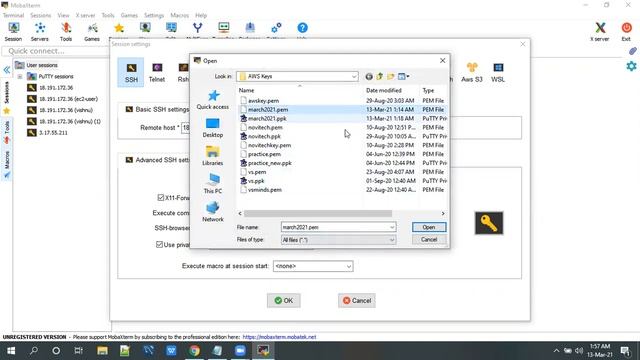Switch to the Macros vertical sidebar tab
640x360 pixels.
(x=7, y=164)
